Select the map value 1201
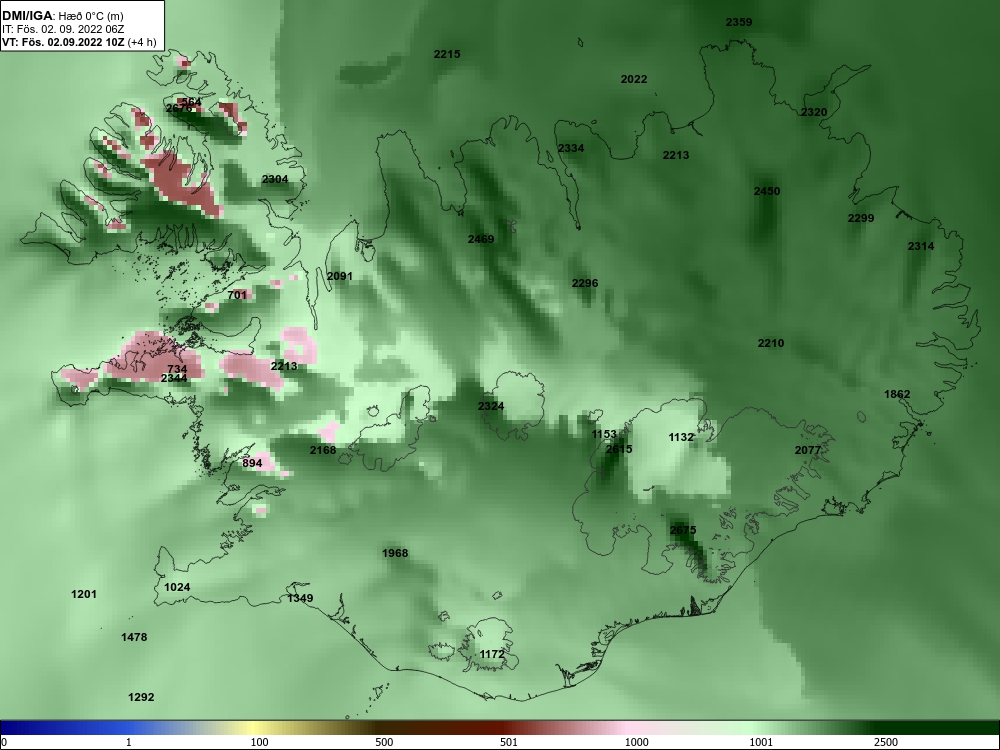 pyautogui.click(x=84, y=594)
